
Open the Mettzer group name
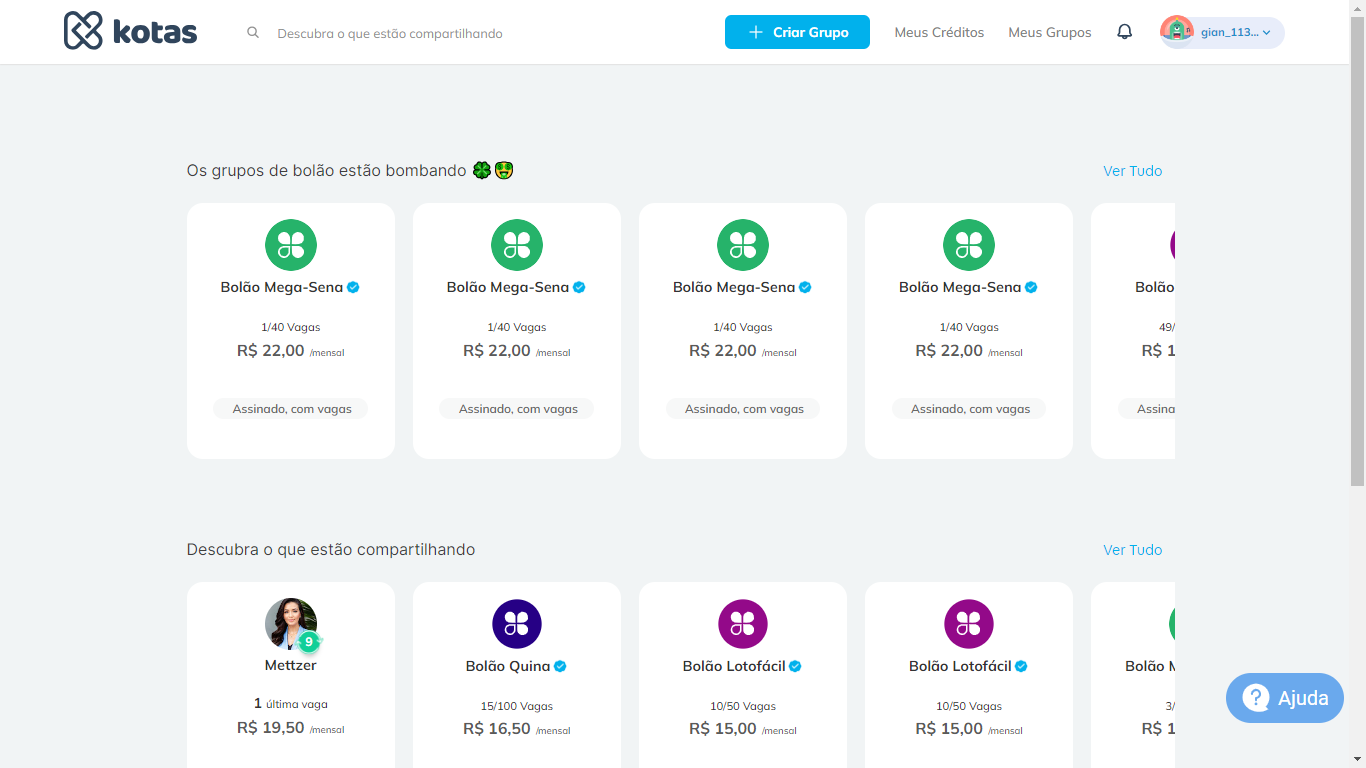[x=291, y=665]
